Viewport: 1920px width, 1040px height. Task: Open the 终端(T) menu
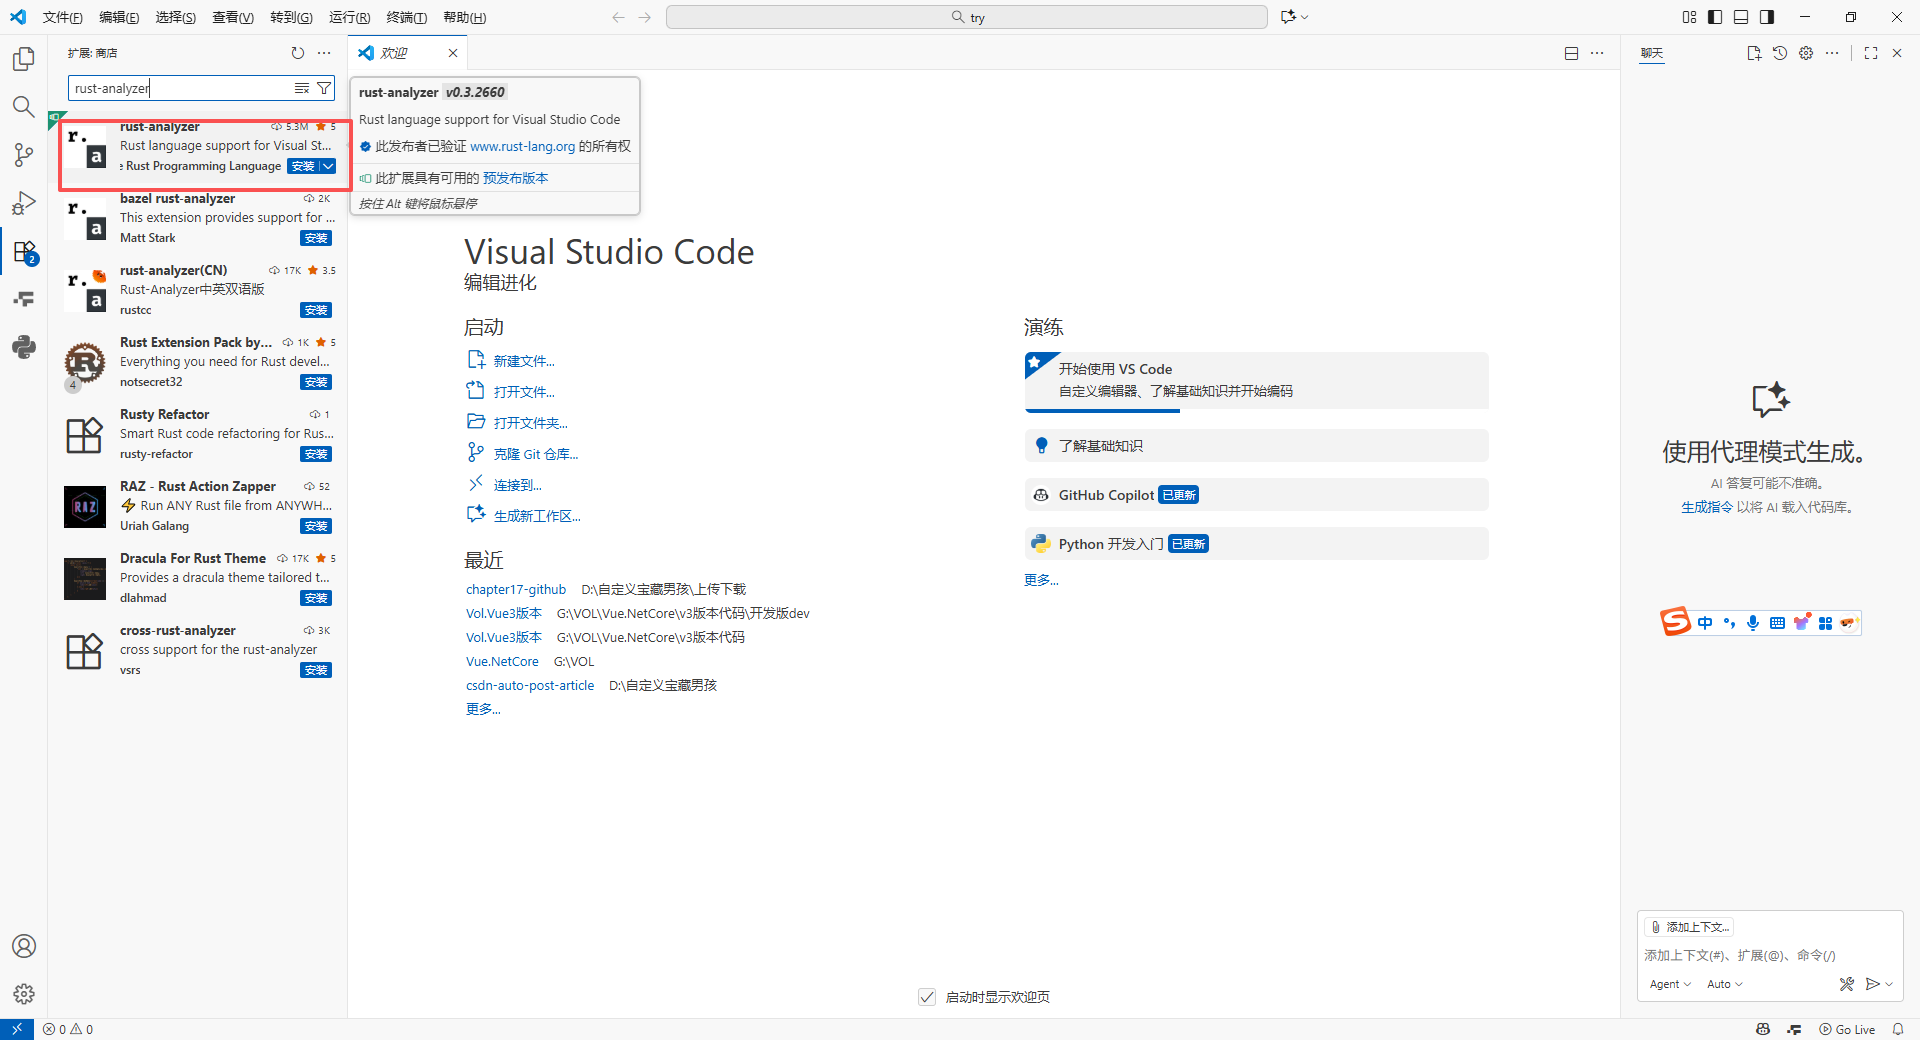click(x=406, y=17)
